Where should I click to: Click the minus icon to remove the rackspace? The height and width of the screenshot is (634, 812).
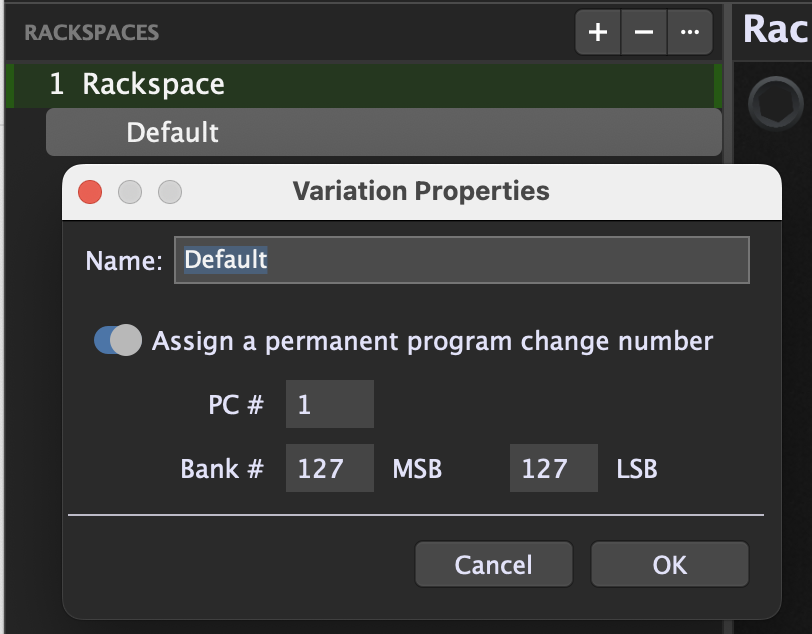click(x=644, y=32)
